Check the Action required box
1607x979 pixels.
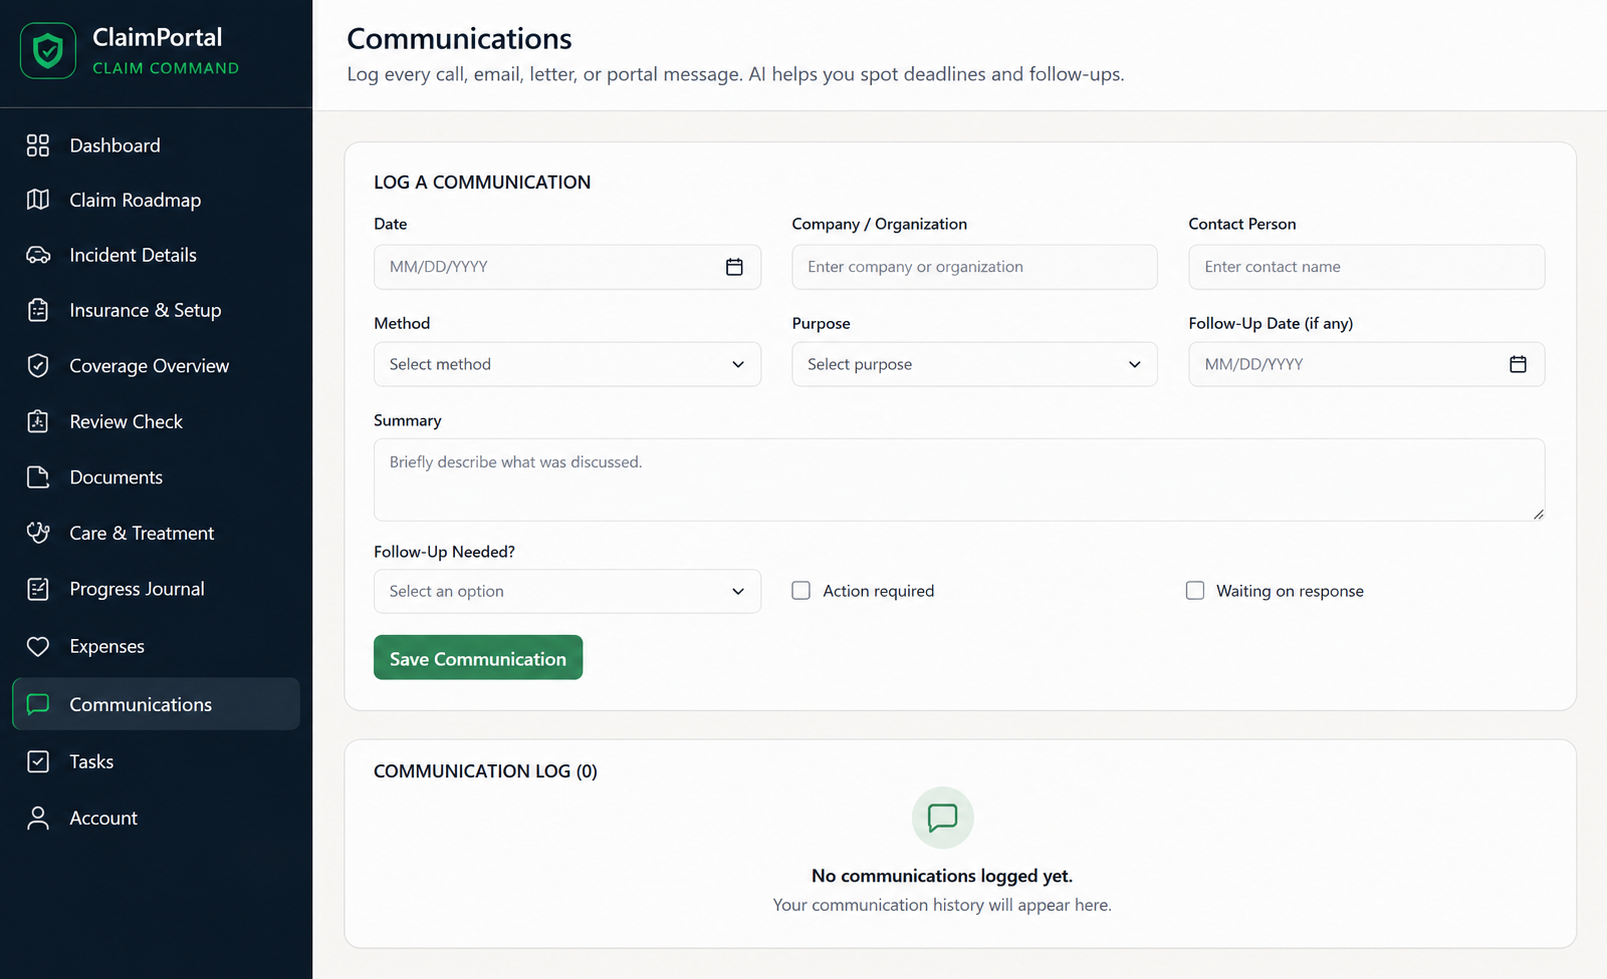[801, 591]
